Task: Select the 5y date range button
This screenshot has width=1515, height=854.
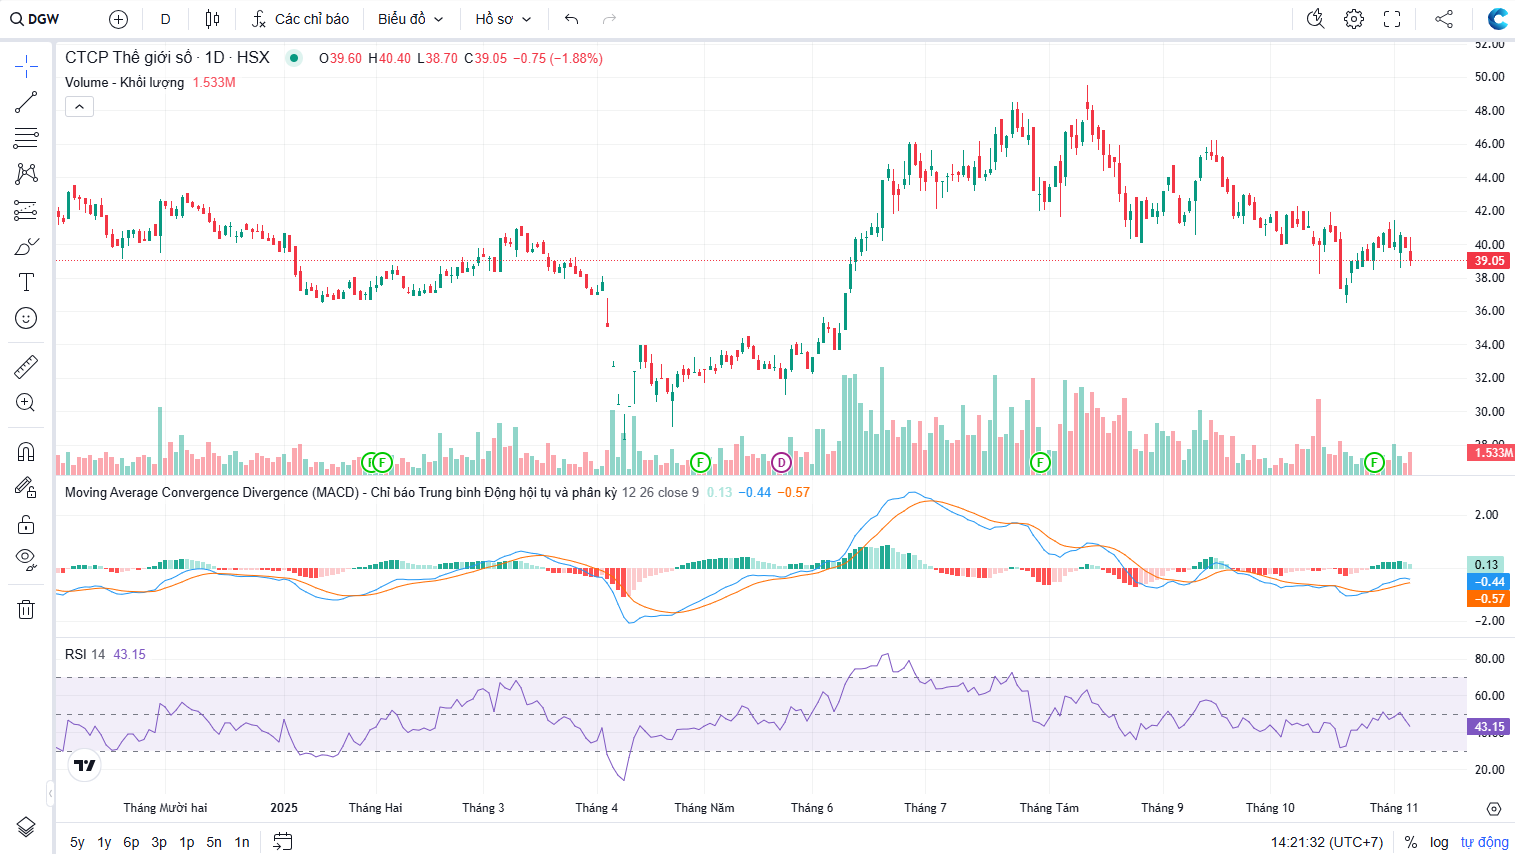Action: [77, 842]
